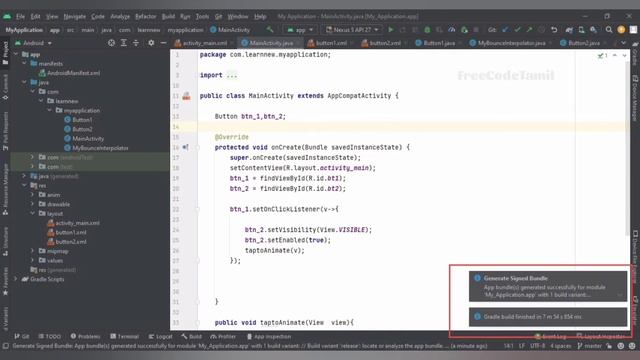Click gutter icon beside class MainActivity line
640x360 pixels.
click(x=186, y=96)
